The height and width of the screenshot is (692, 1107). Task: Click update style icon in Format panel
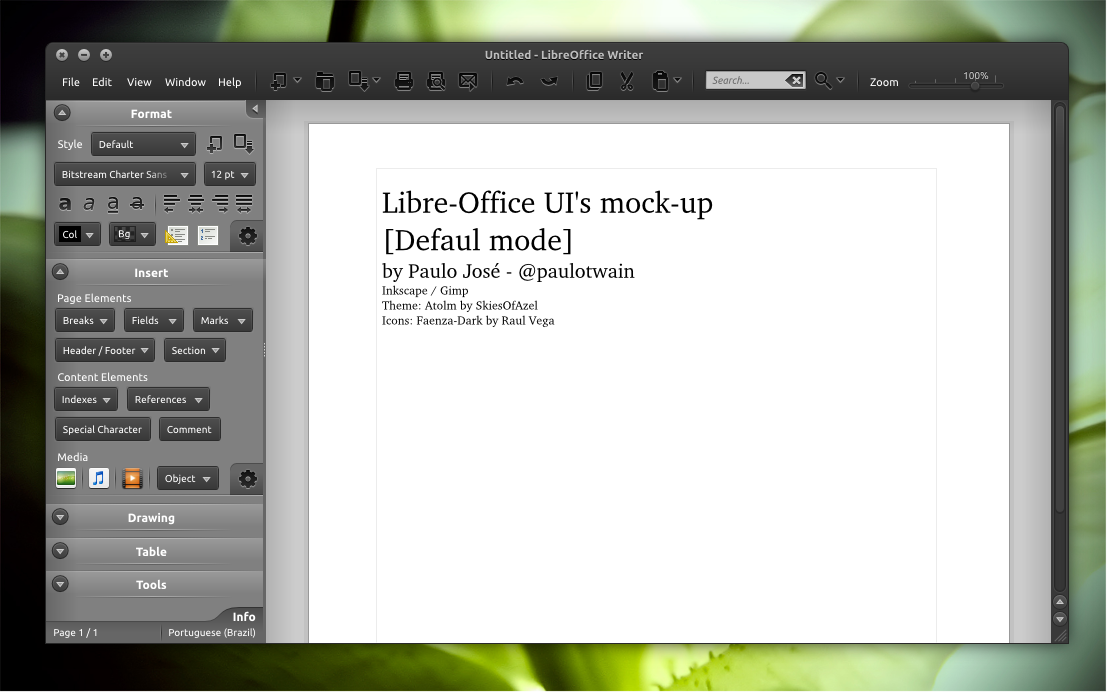(244, 143)
